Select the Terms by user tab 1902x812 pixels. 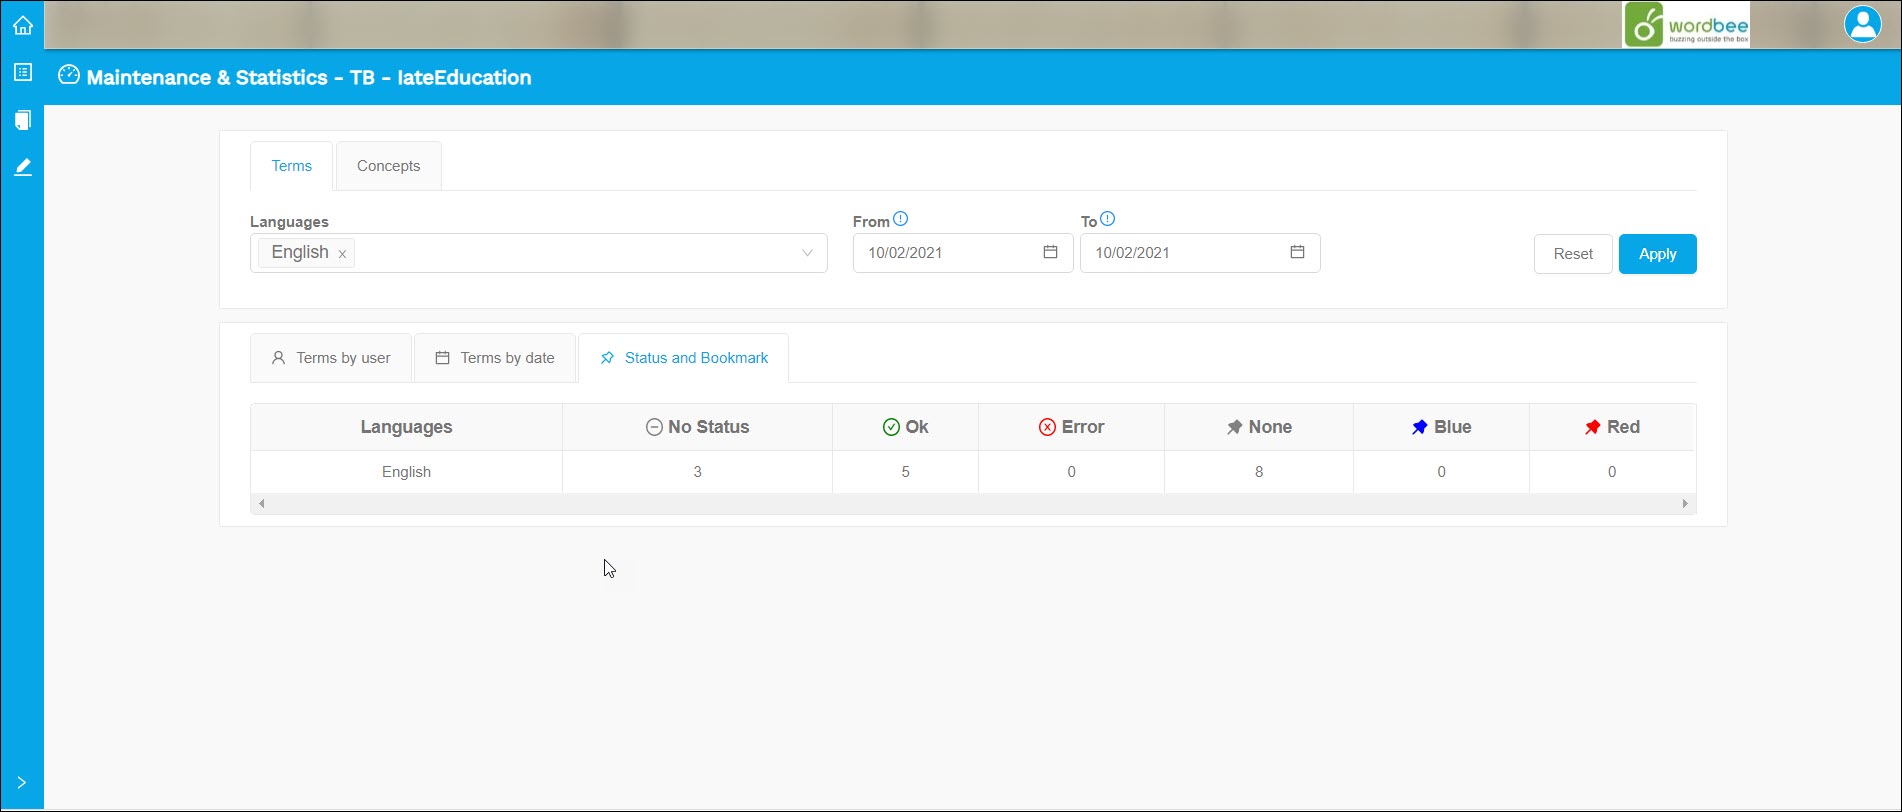(331, 358)
